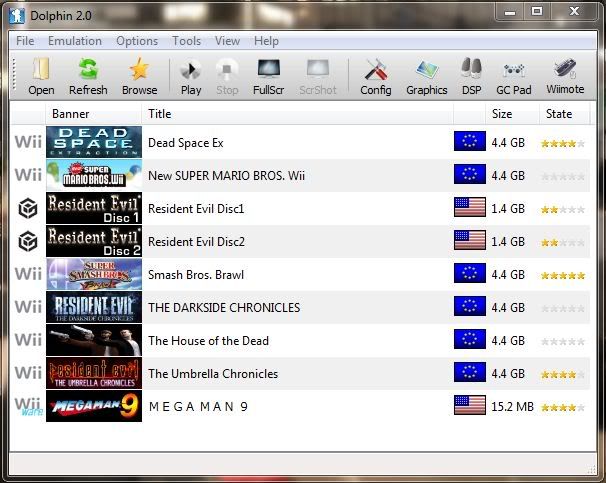Open the View menu
The image size is (606, 483).
click(227, 41)
